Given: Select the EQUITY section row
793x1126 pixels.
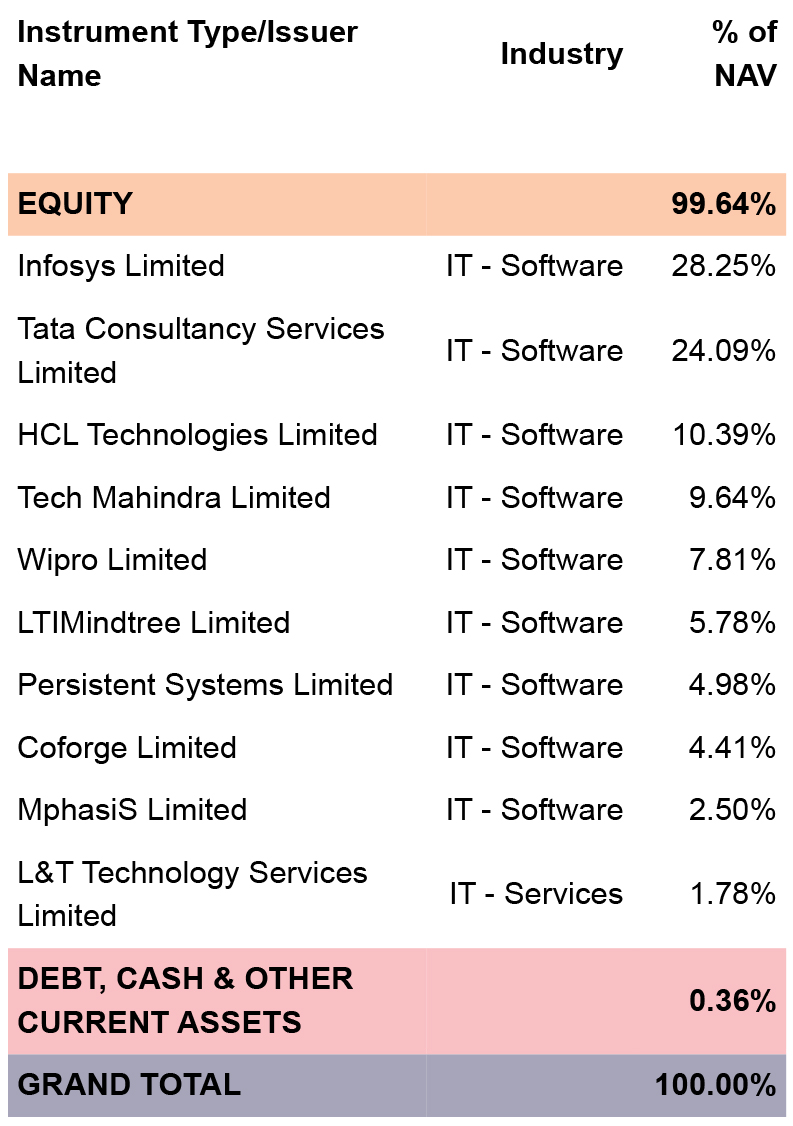Looking at the screenshot, I should click(396, 204).
